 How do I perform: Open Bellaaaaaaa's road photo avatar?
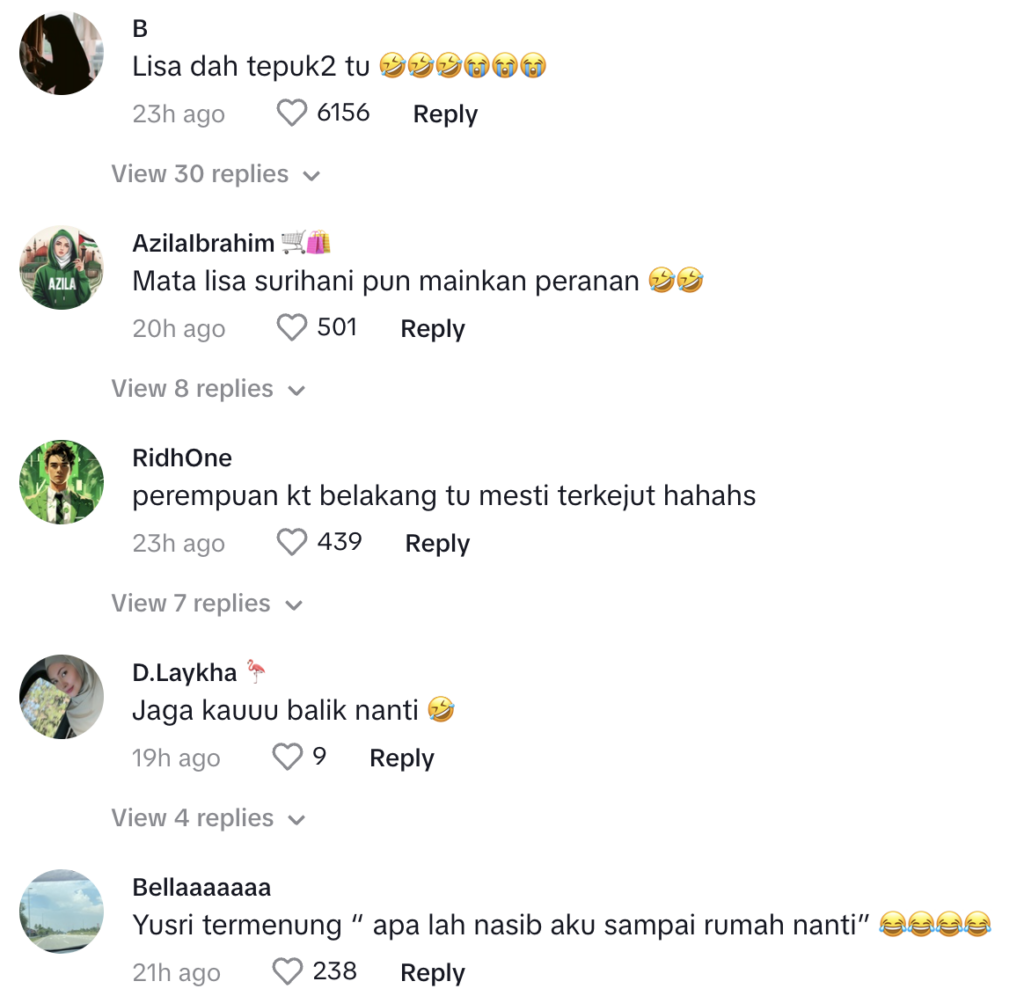(x=61, y=911)
